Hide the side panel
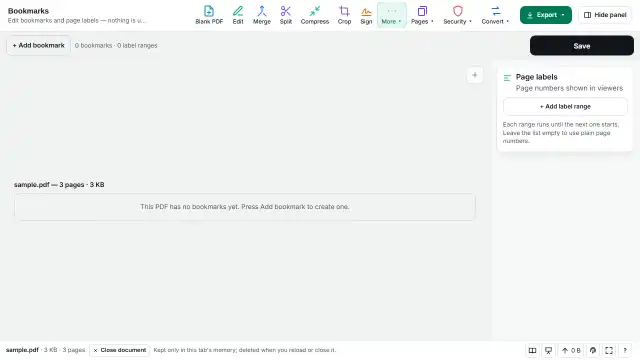The width and height of the screenshot is (640, 360). coord(605,15)
